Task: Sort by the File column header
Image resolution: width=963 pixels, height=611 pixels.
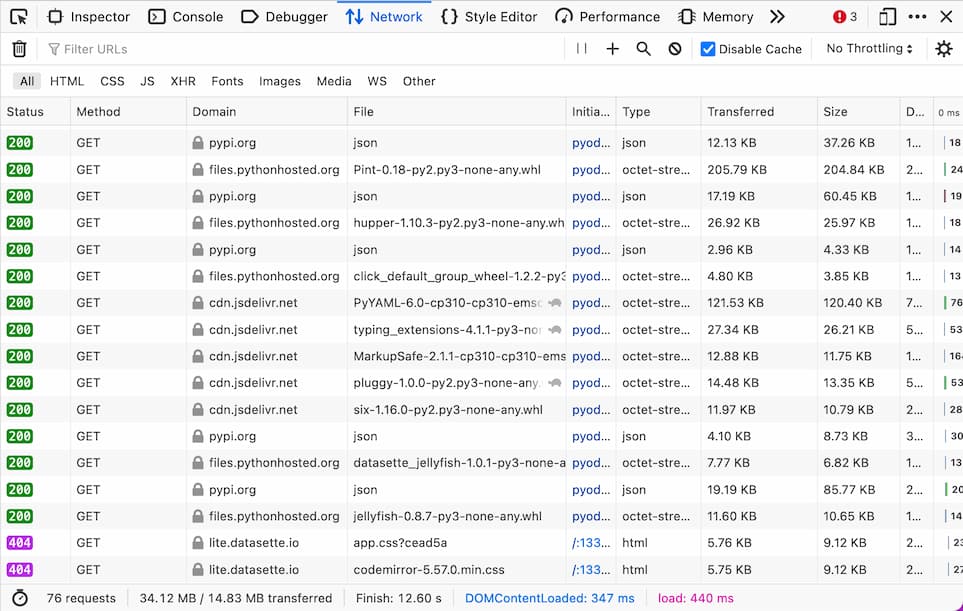Action: [456, 112]
